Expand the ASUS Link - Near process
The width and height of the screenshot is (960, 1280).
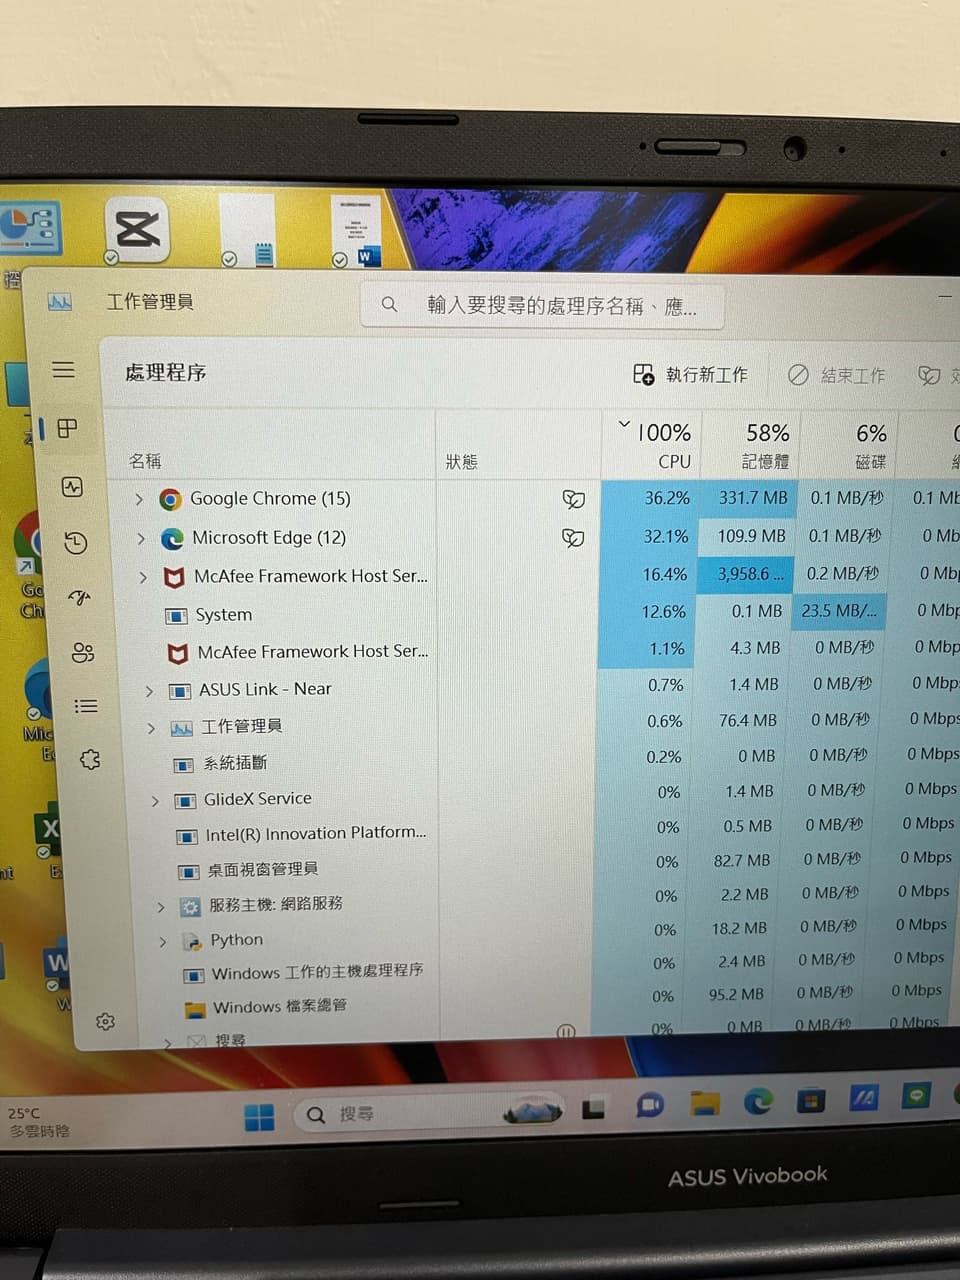click(149, 690)
